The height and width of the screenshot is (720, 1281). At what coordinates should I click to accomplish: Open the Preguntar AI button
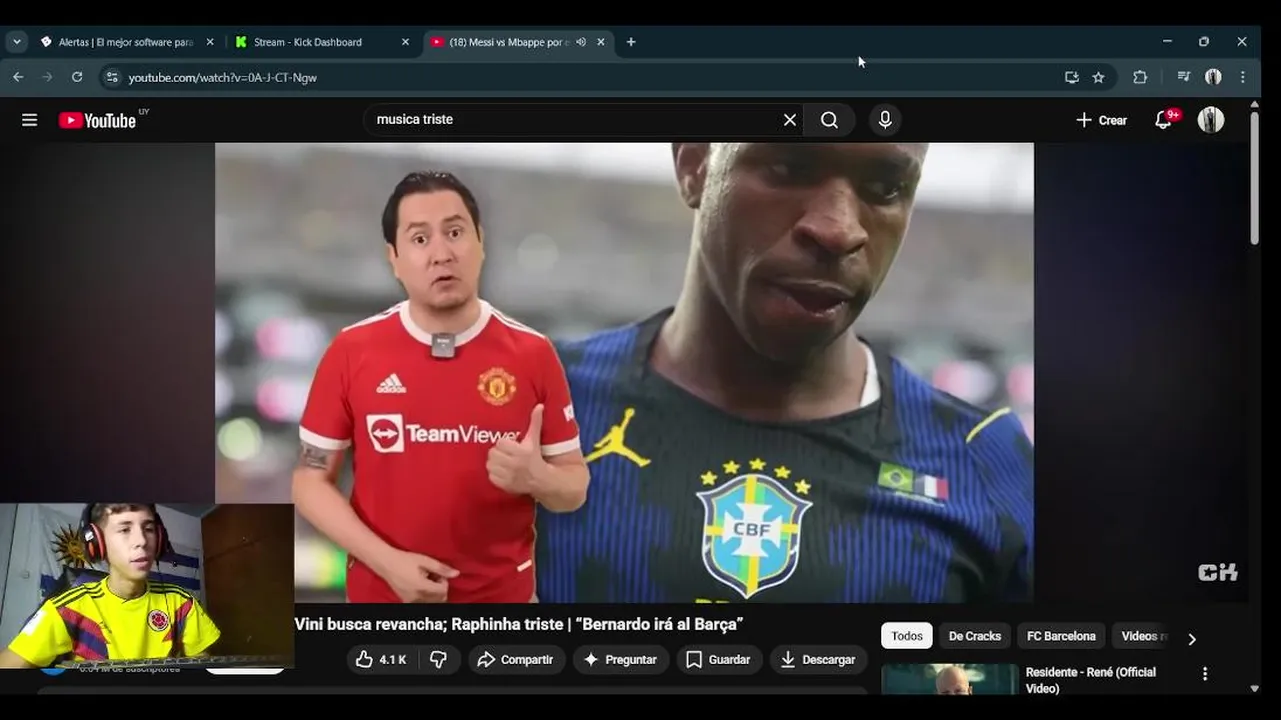pos(621,660)
